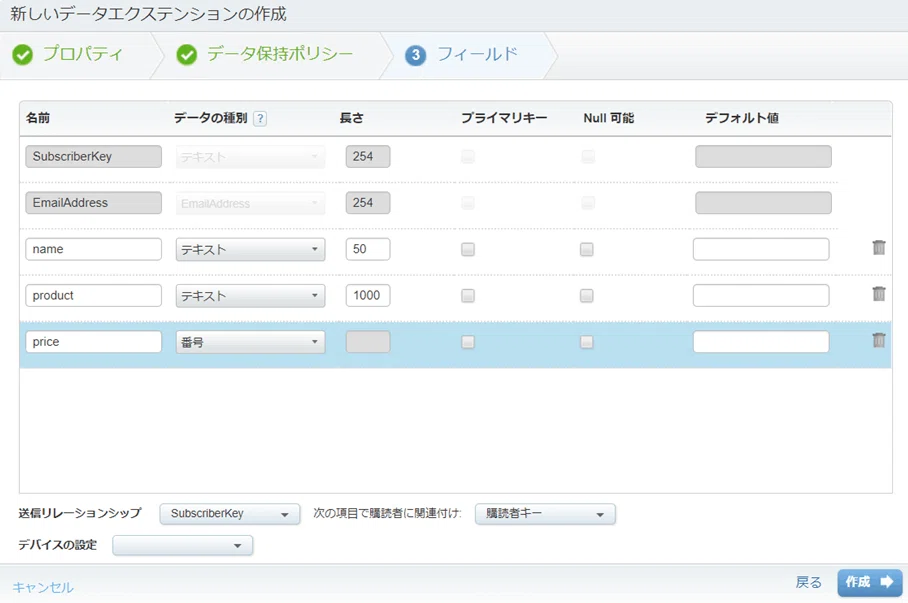
Task: Toggle primary key checkbox for product row
Action: click(468, 295)
